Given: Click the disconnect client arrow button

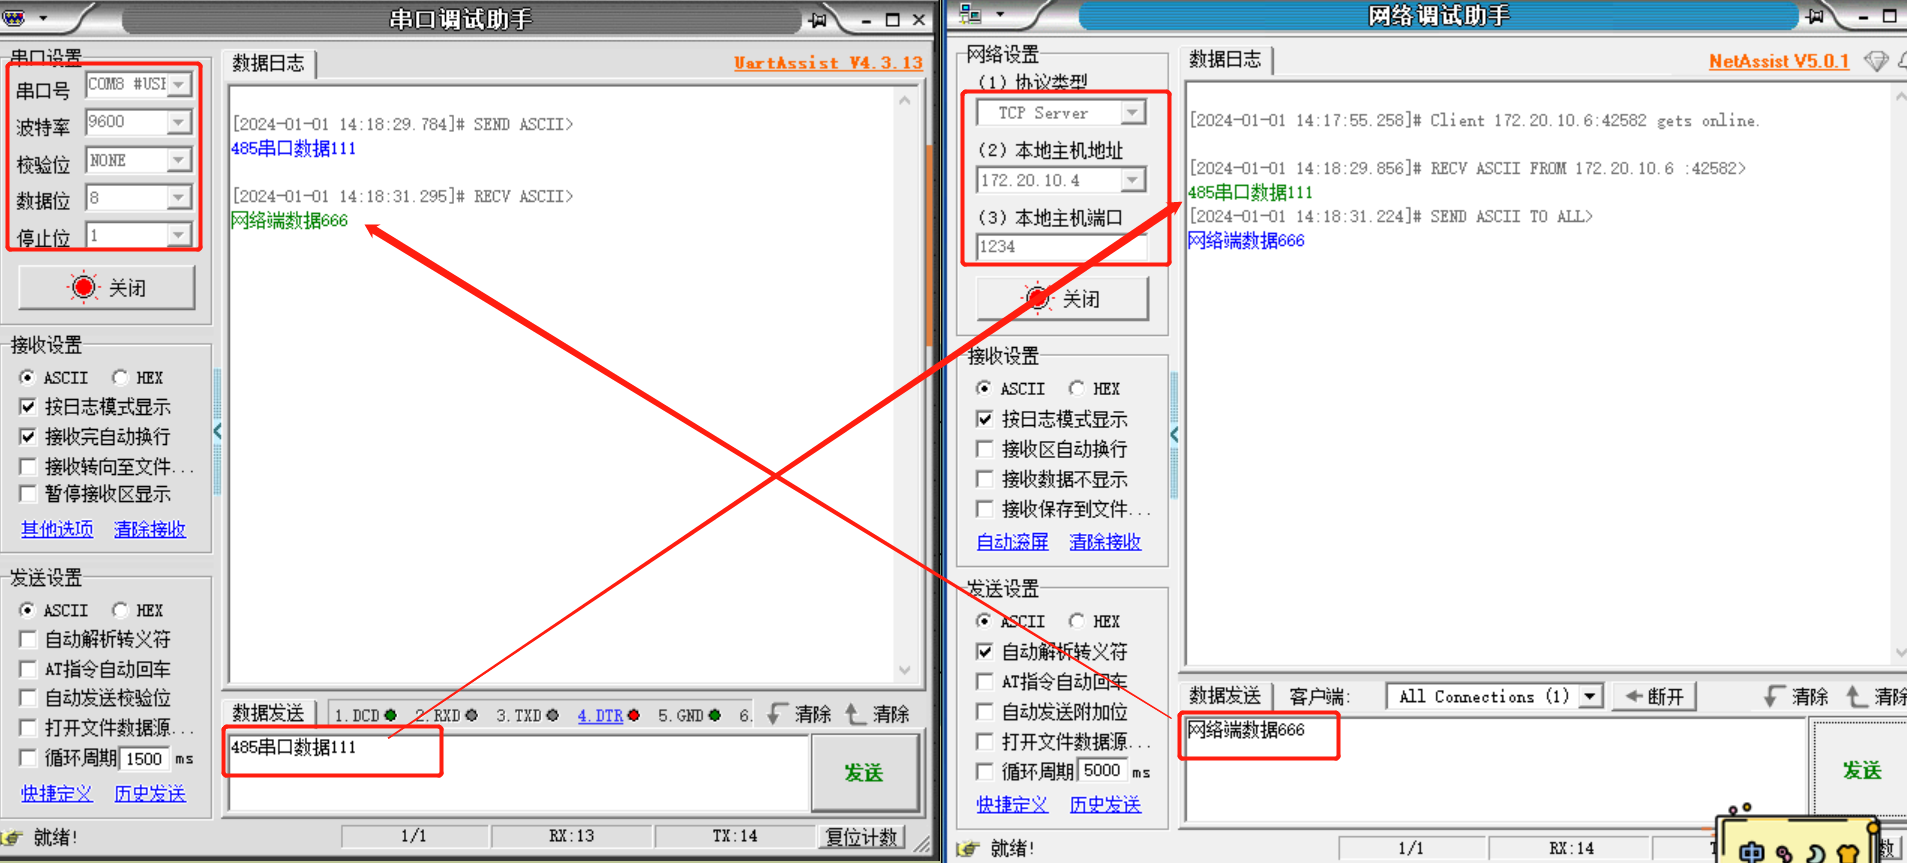Looking at the screenshot, I should click(1655, 696).
